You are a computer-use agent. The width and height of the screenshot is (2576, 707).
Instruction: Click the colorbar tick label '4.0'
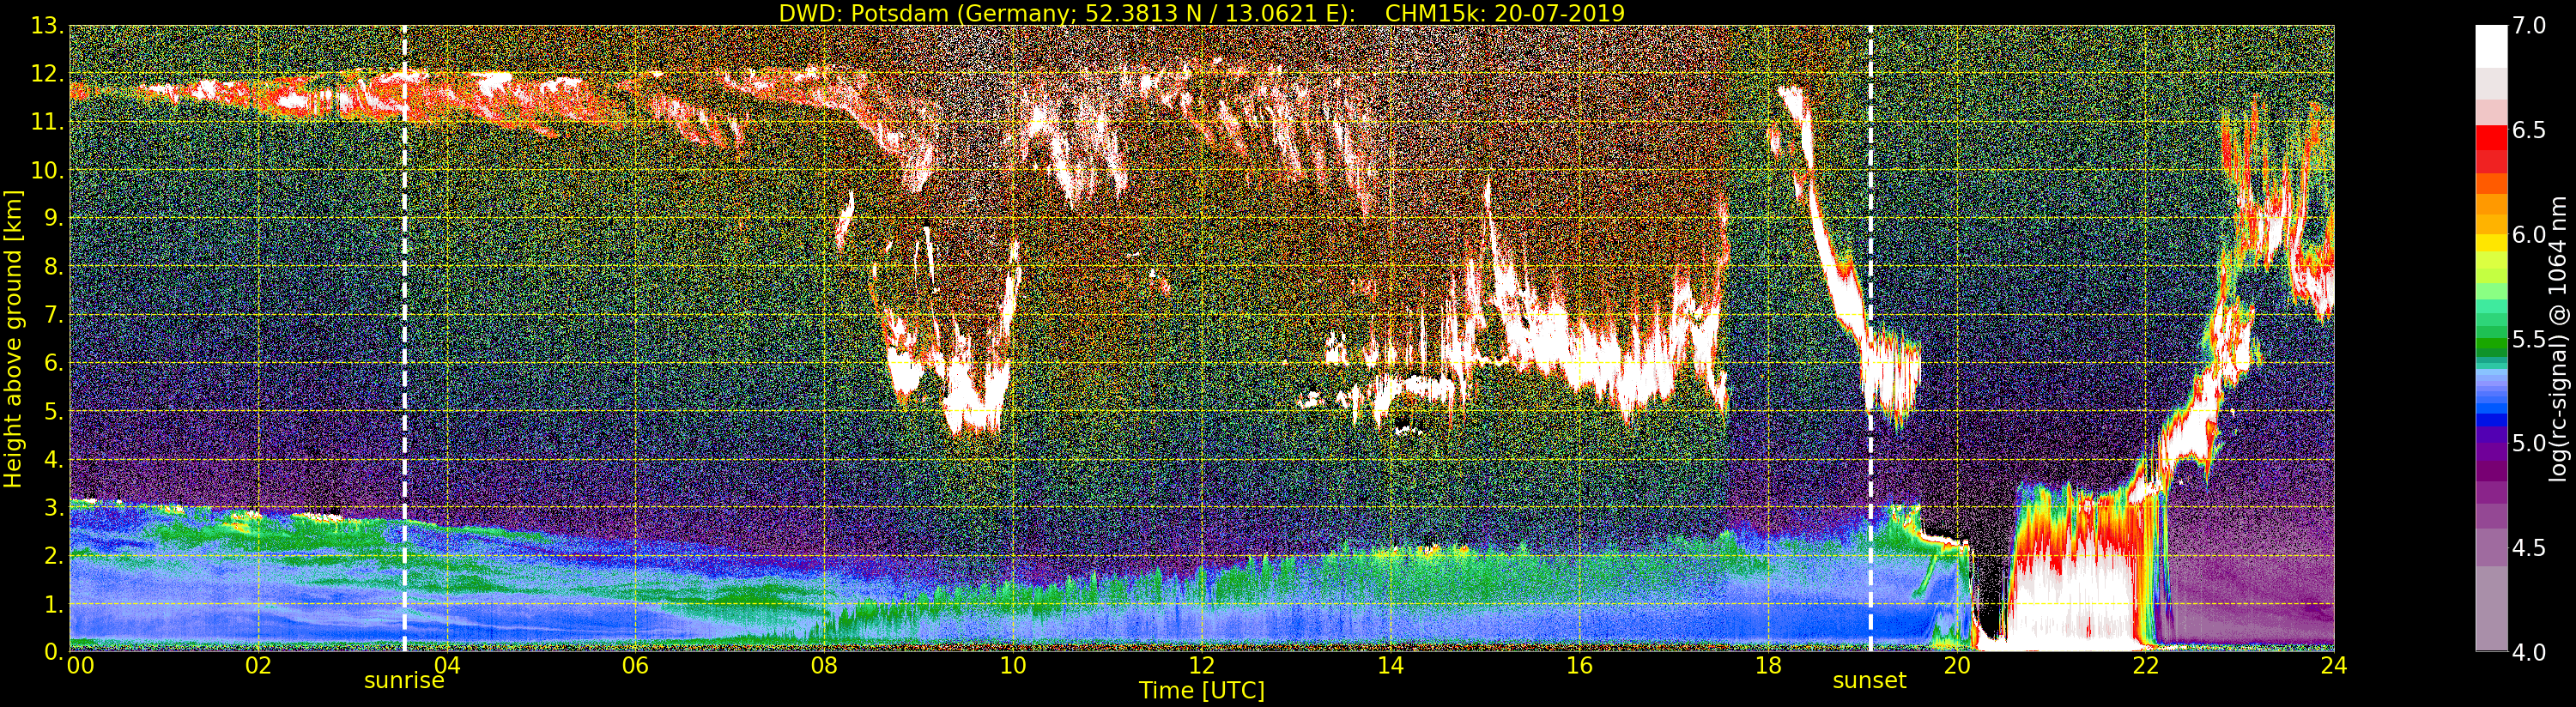[2529, 652]
